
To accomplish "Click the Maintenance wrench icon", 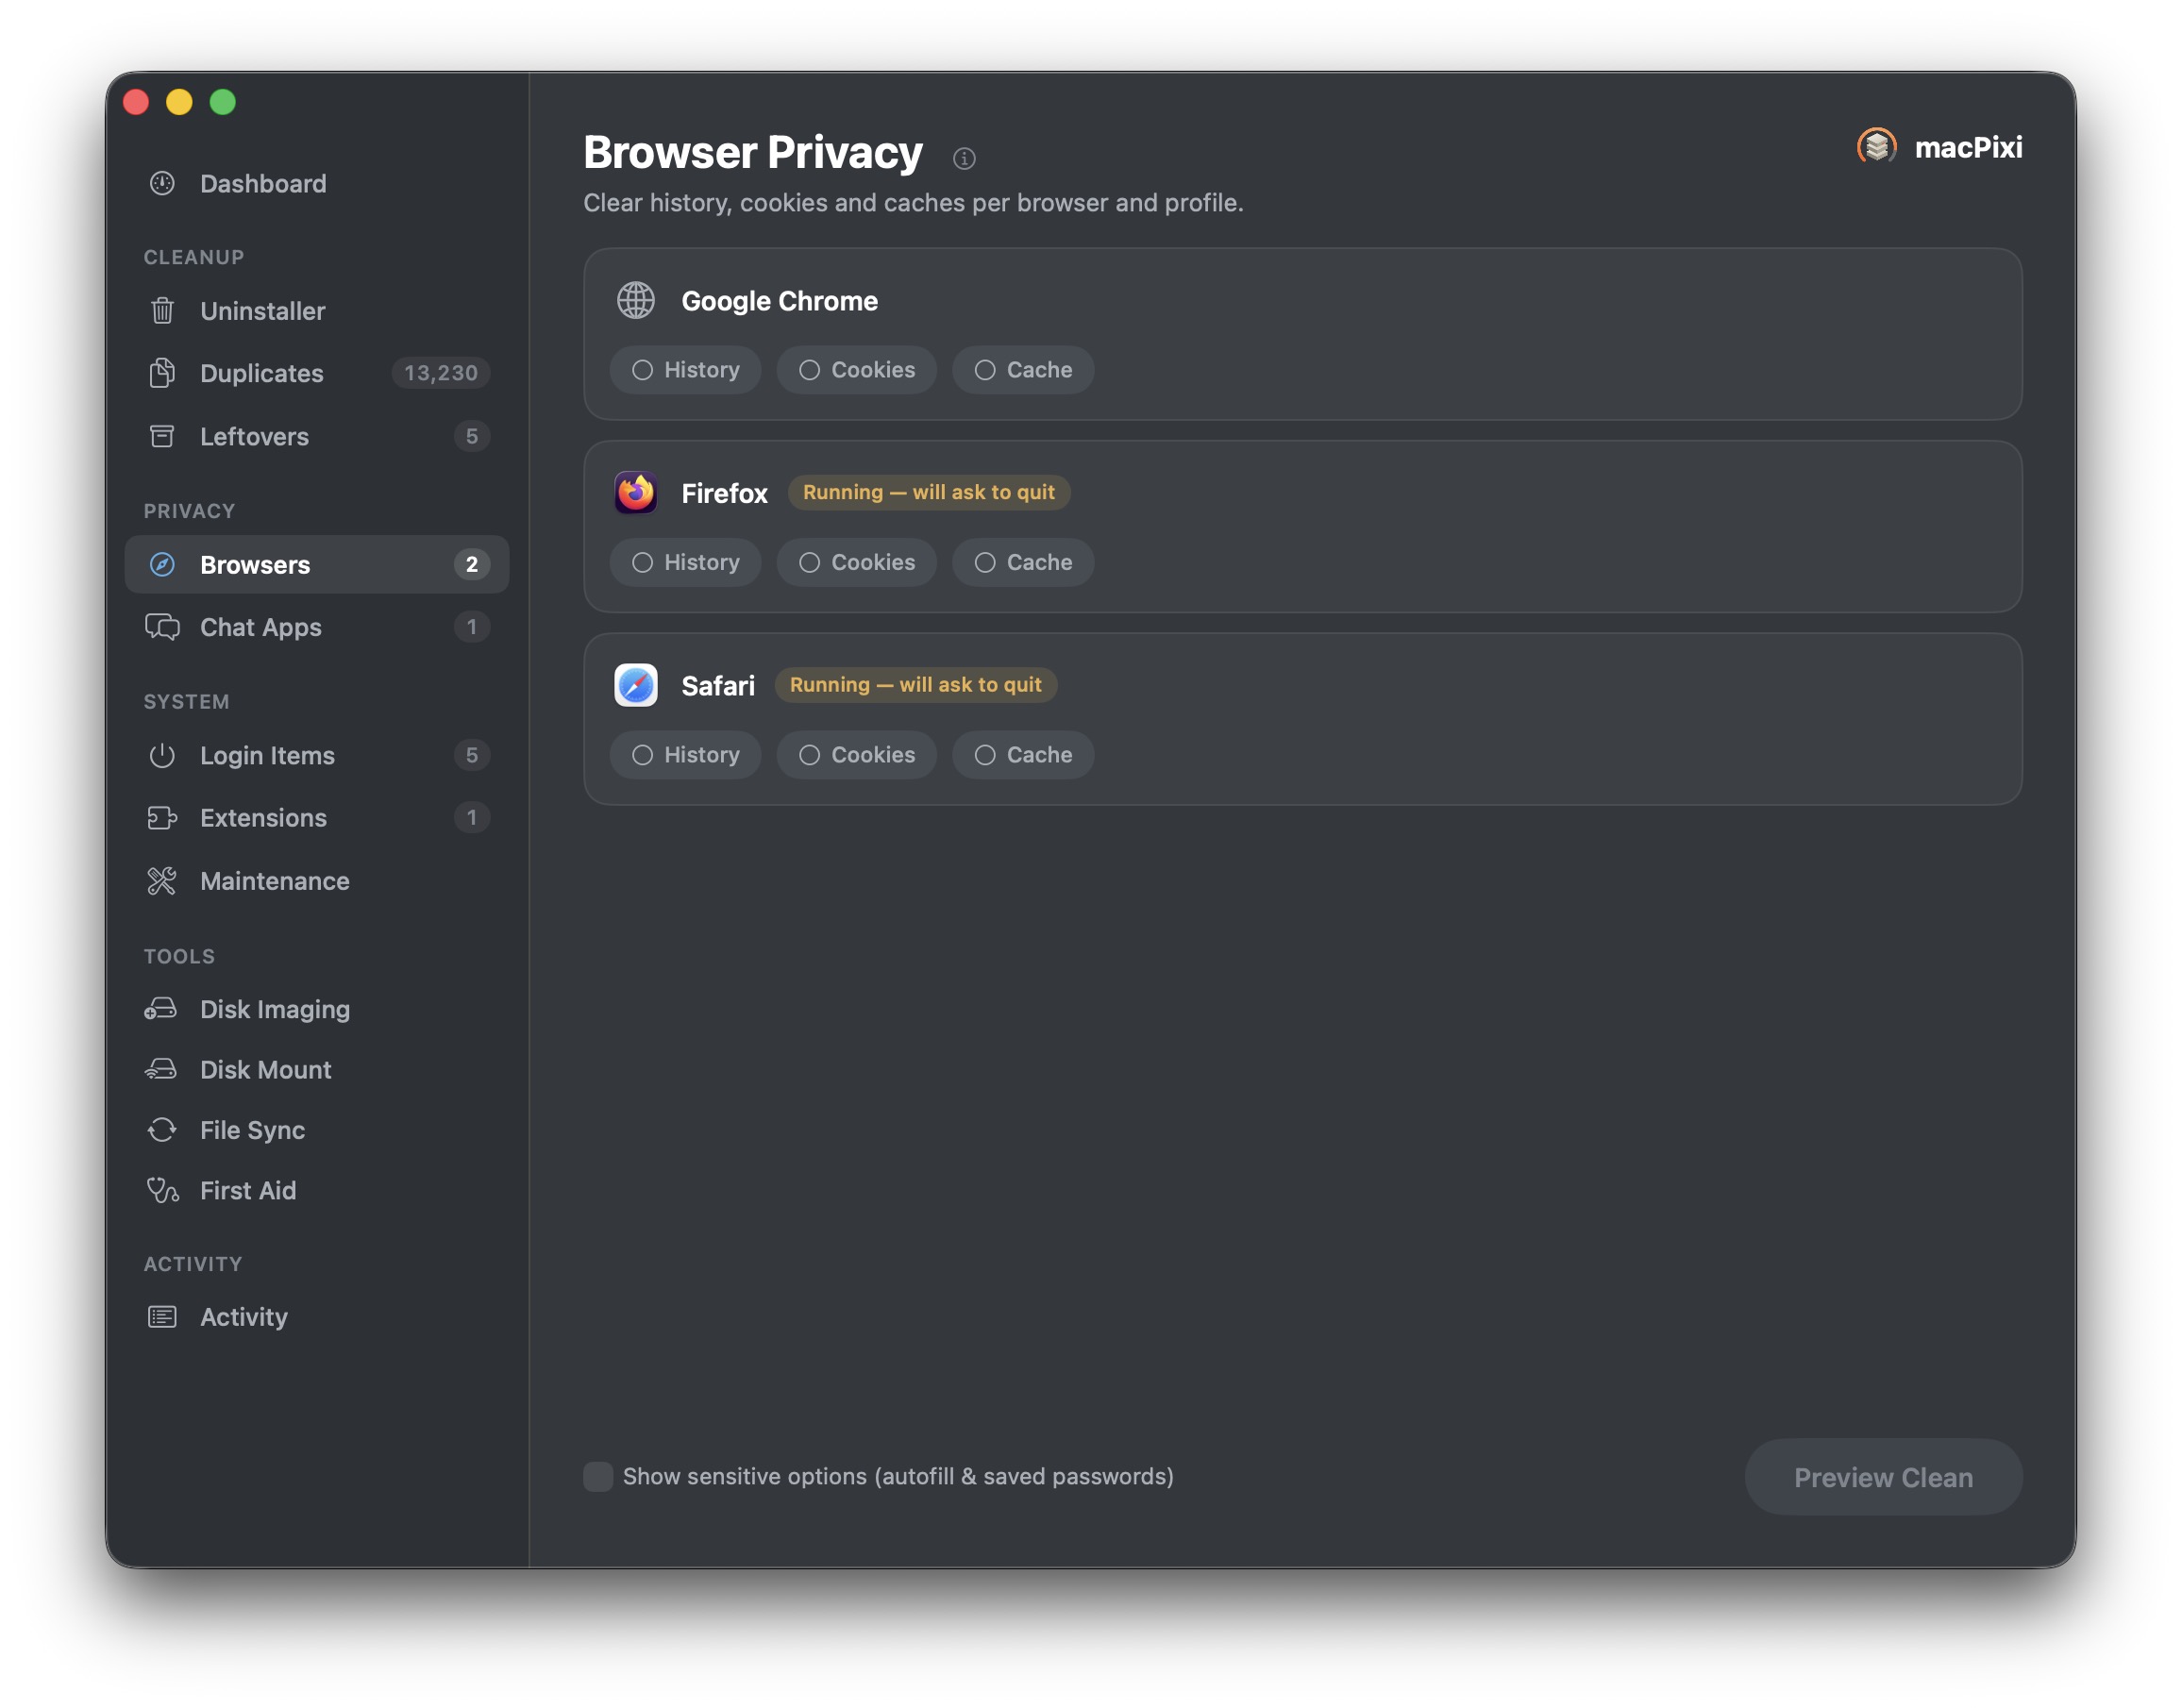I will click(162, 881).
